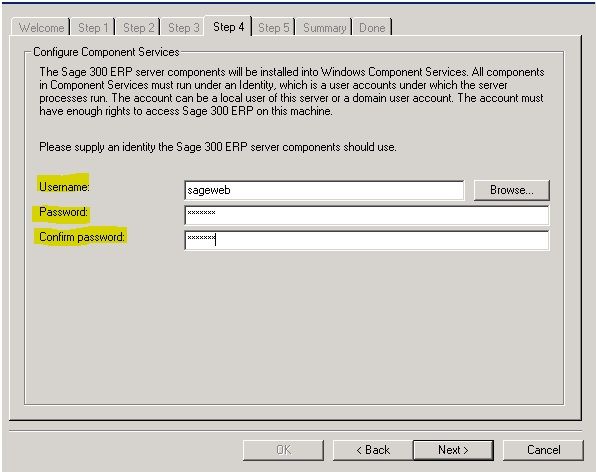This screenshot has height=472, width=596.
Task: Click the Configure Component Services group title
Action: coord(106,52)
